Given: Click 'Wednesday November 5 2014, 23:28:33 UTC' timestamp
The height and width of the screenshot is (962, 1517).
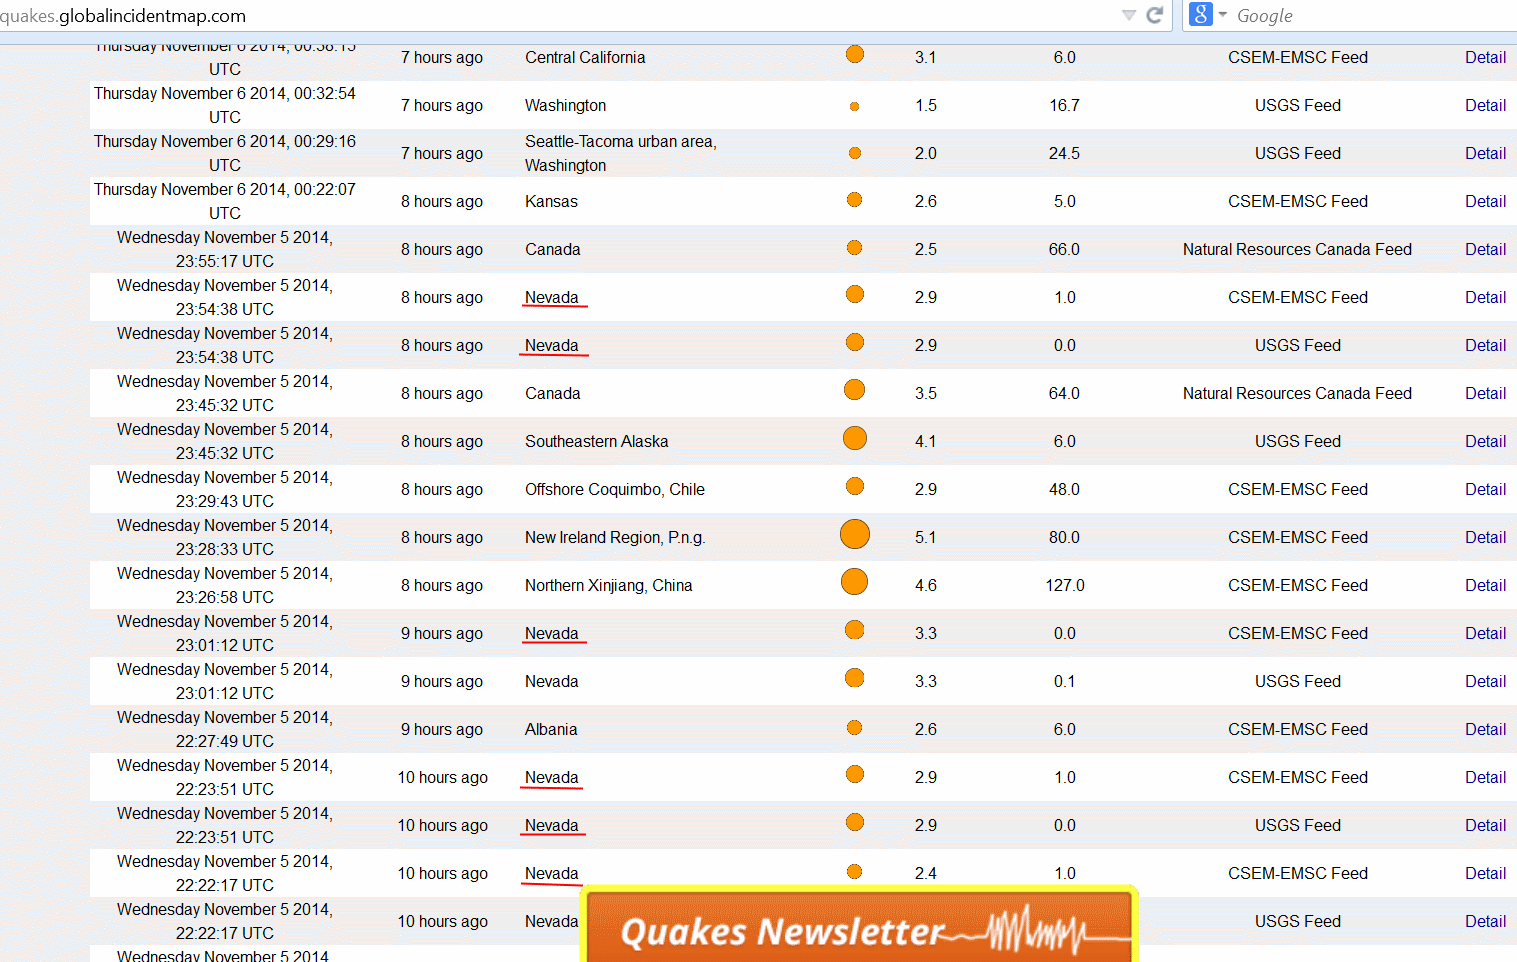Looking at the screenshot, I should click(x=225, y=537).
